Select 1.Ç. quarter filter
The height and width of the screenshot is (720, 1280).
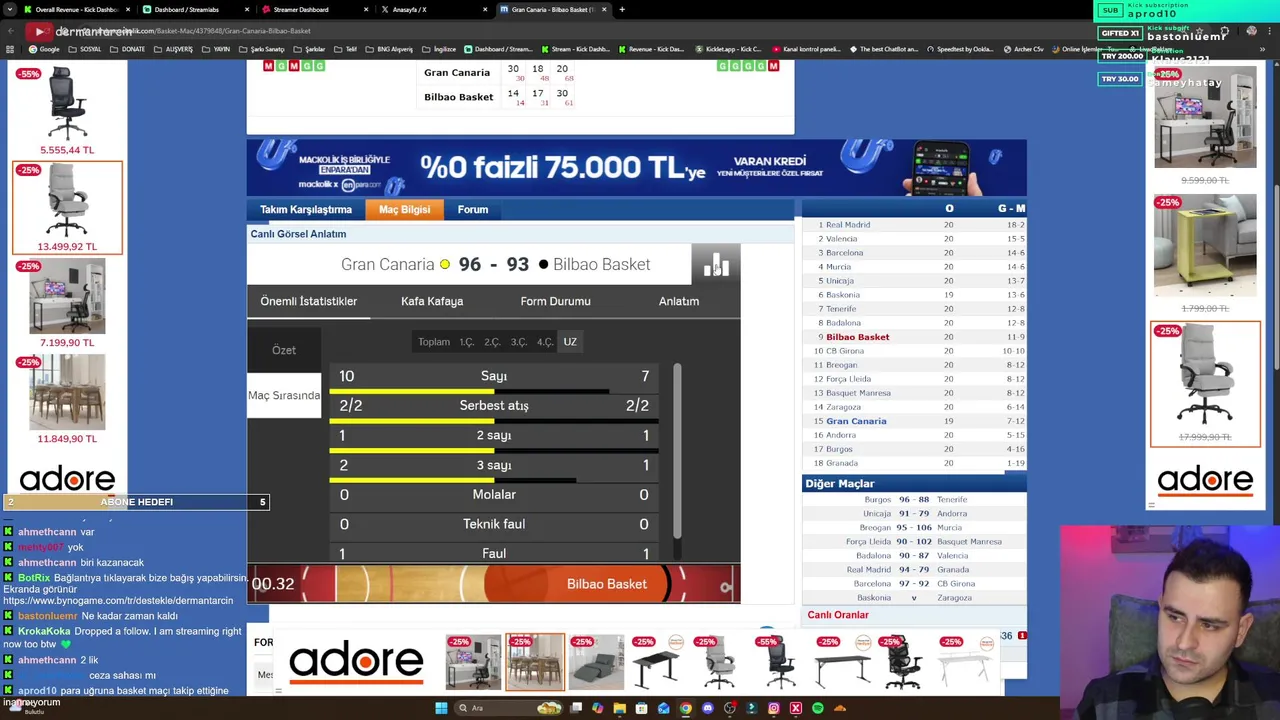tap(467, 342)
